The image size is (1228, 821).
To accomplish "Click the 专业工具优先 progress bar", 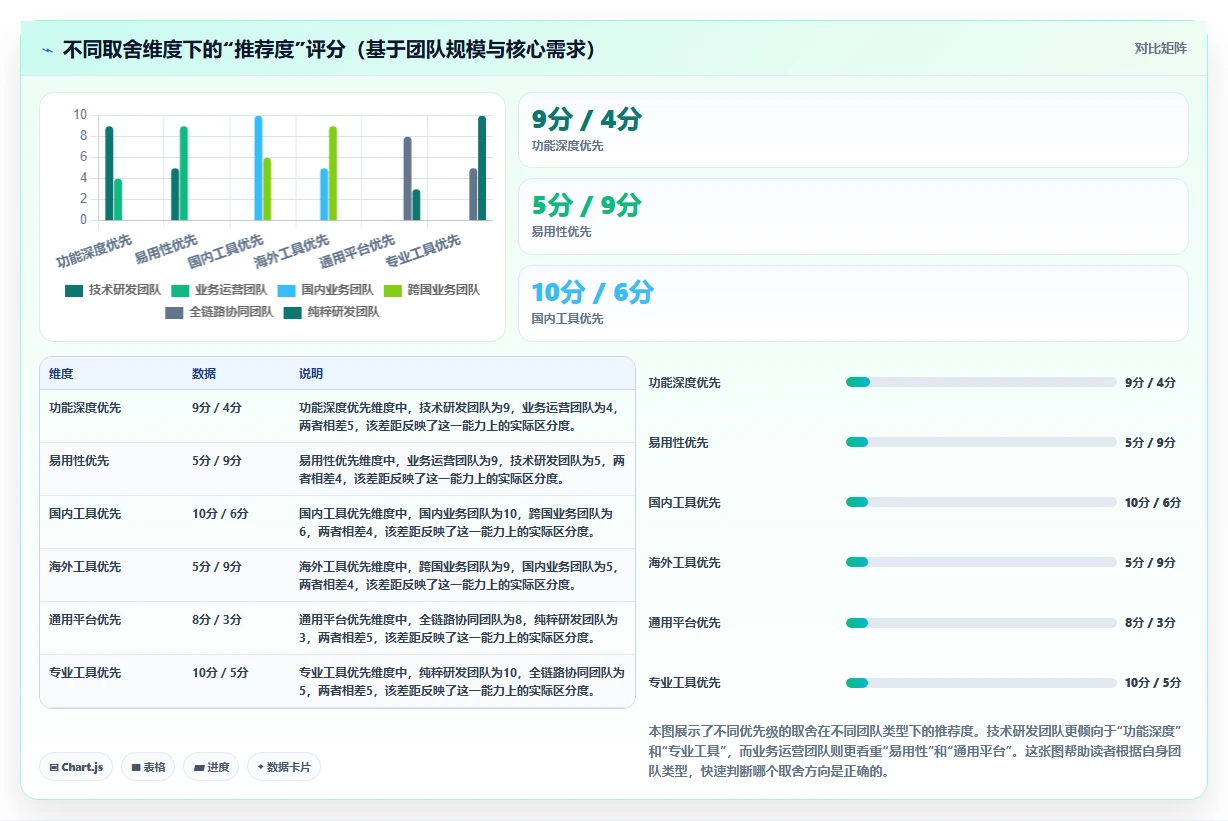I will point(981,683).
